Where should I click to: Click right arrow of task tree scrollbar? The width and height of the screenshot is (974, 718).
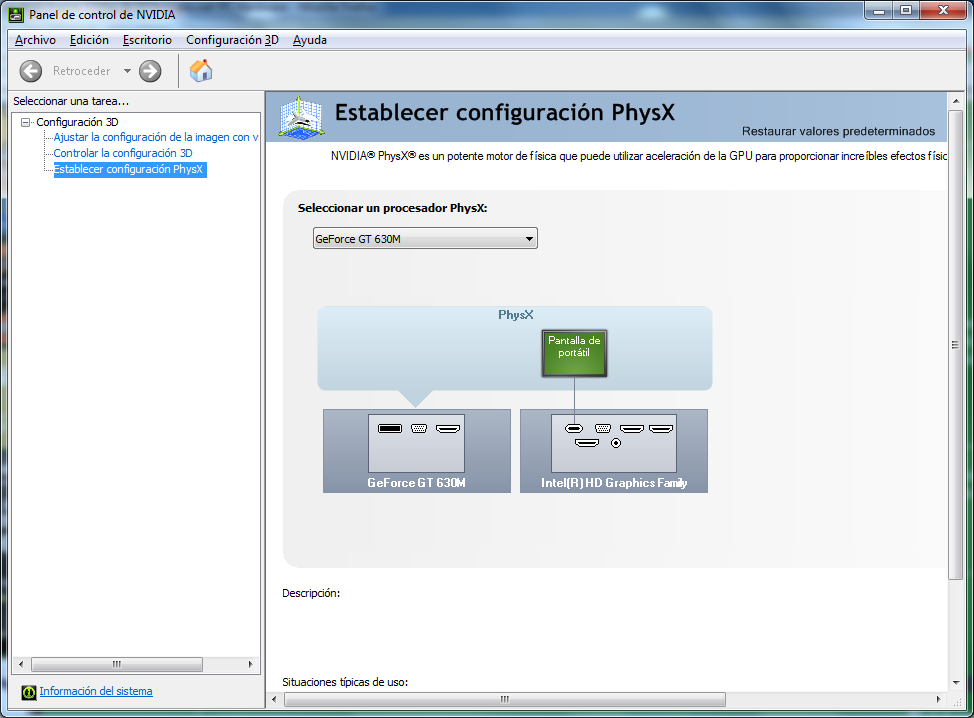[250, 664]
